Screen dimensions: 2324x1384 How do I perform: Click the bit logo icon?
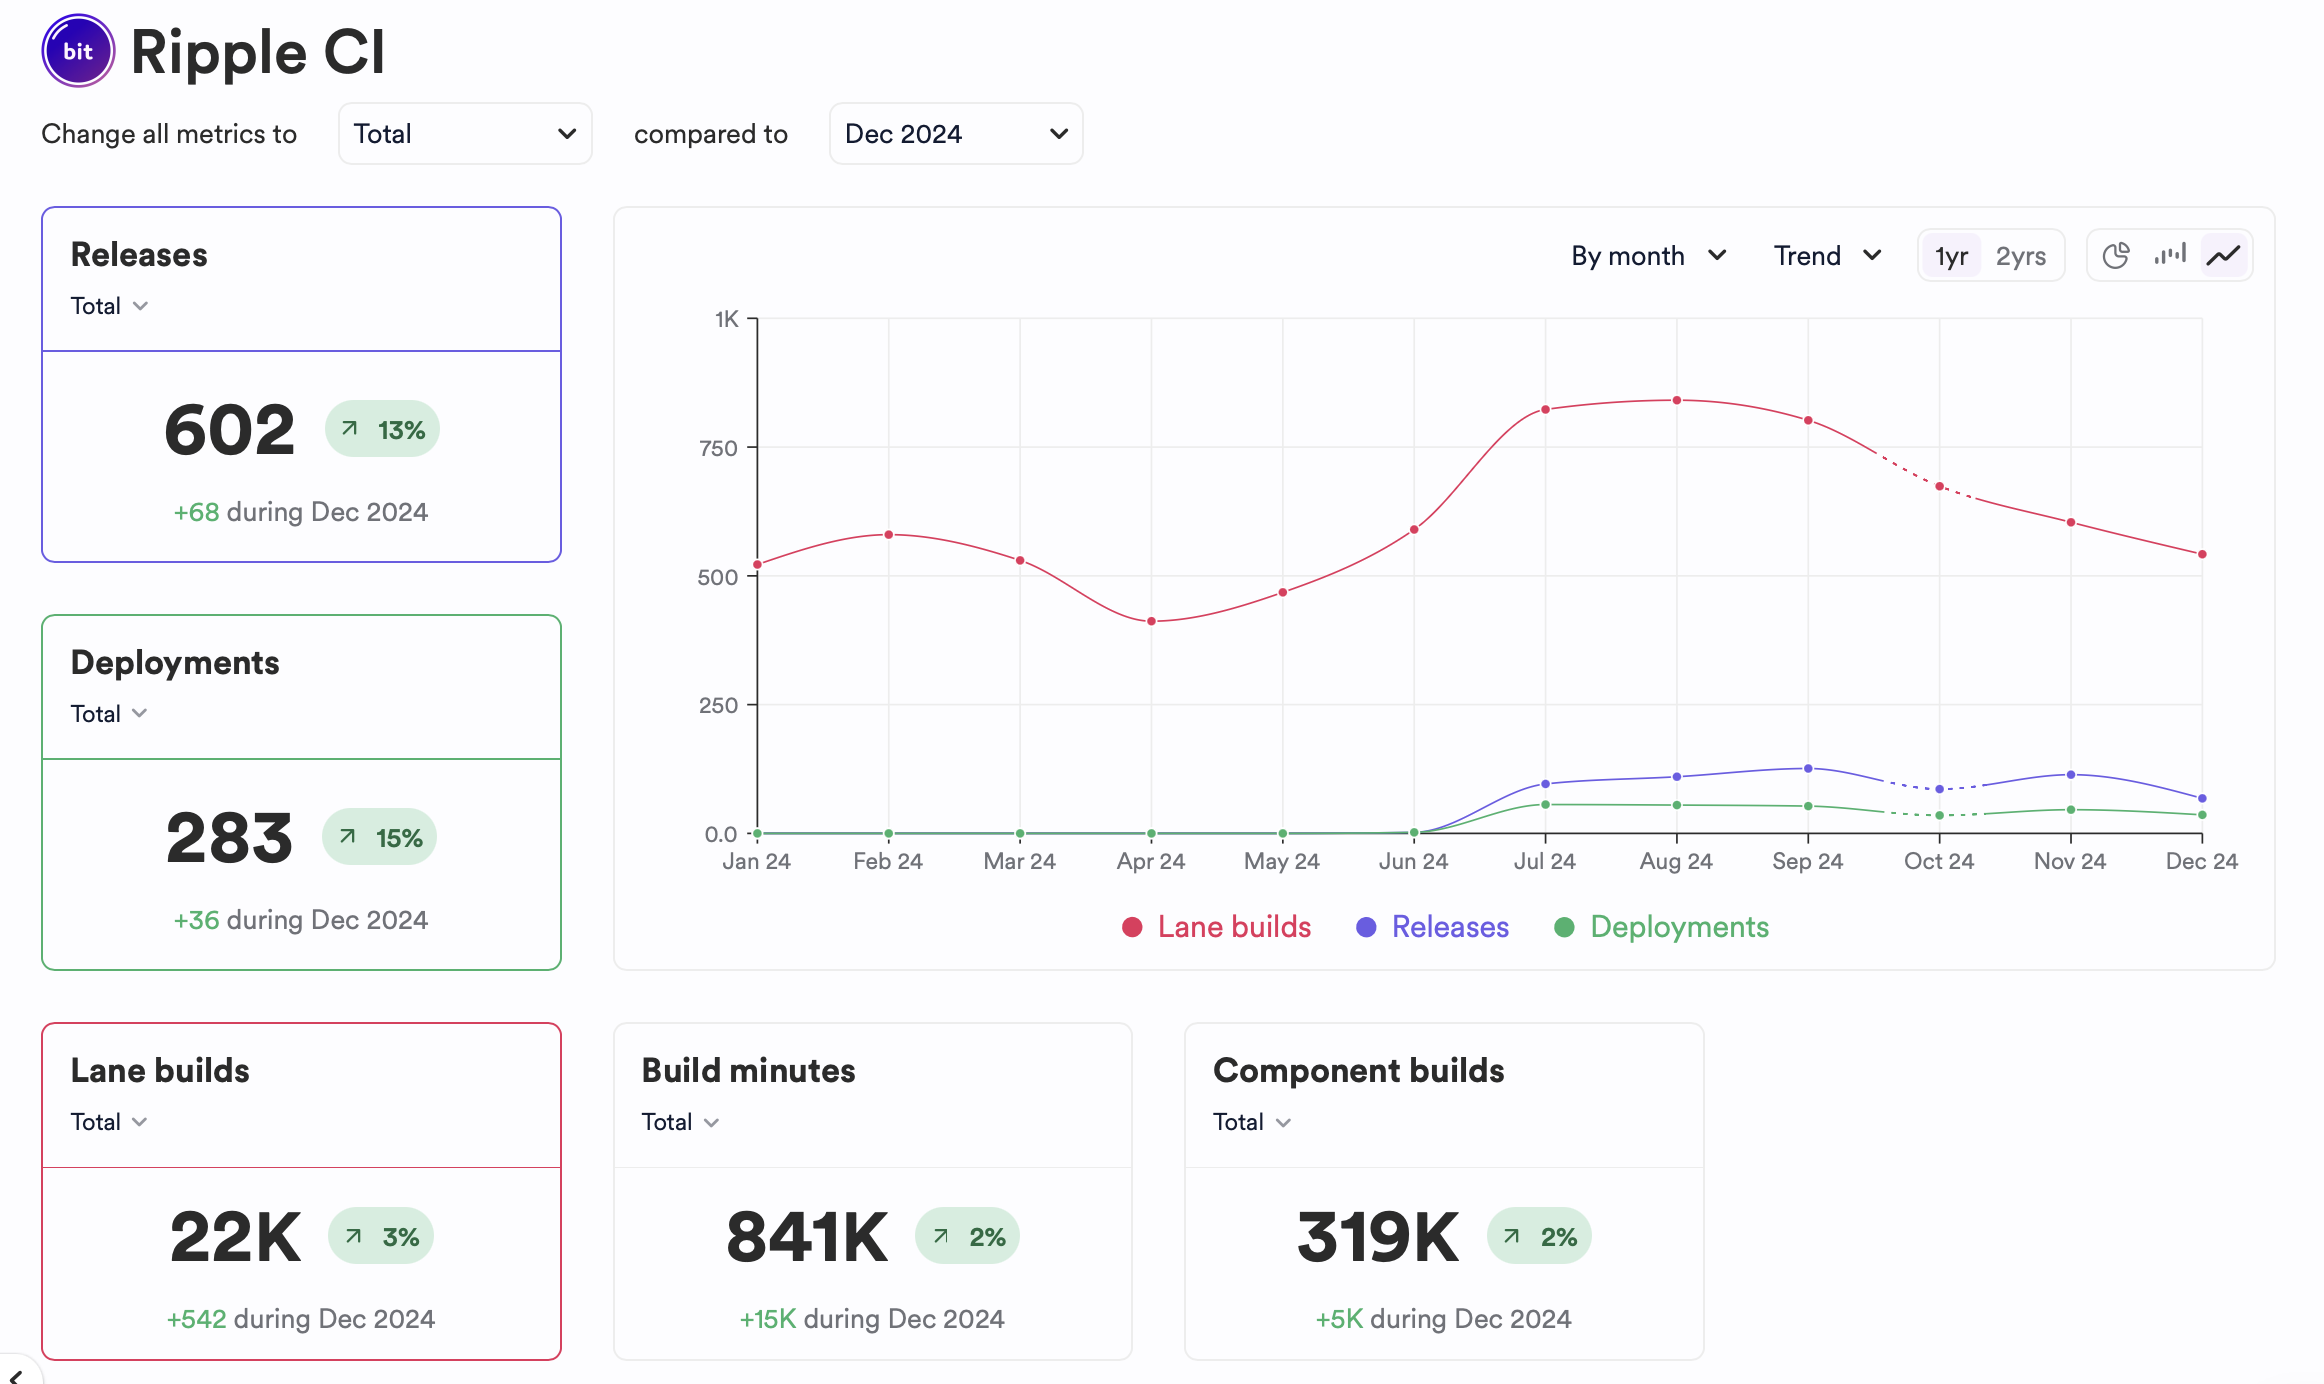78,51
